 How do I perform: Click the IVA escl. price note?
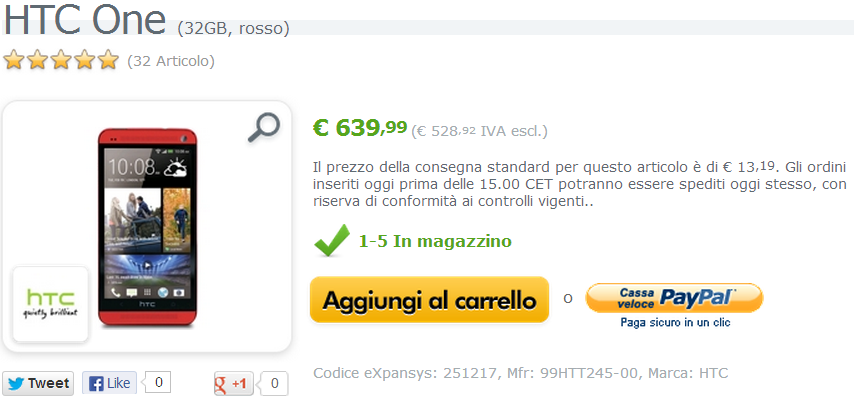(x=480, y=131)
